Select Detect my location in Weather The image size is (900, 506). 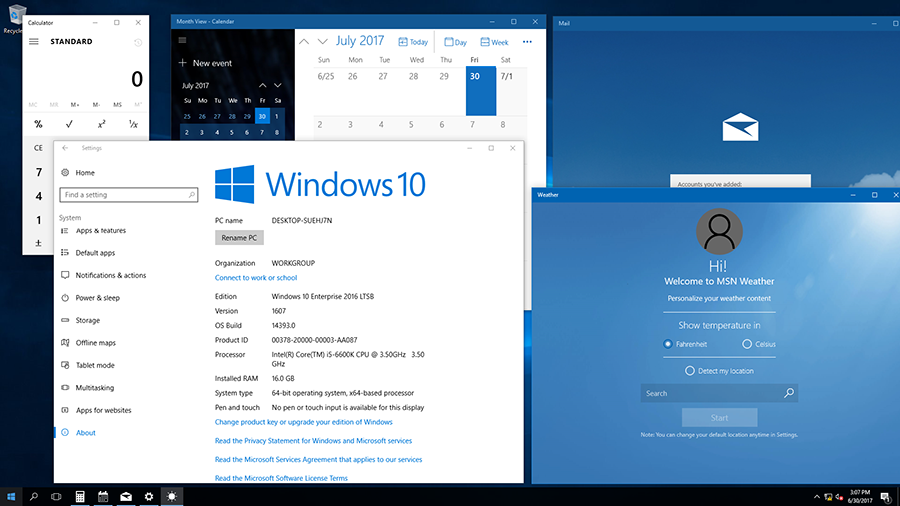690,371
